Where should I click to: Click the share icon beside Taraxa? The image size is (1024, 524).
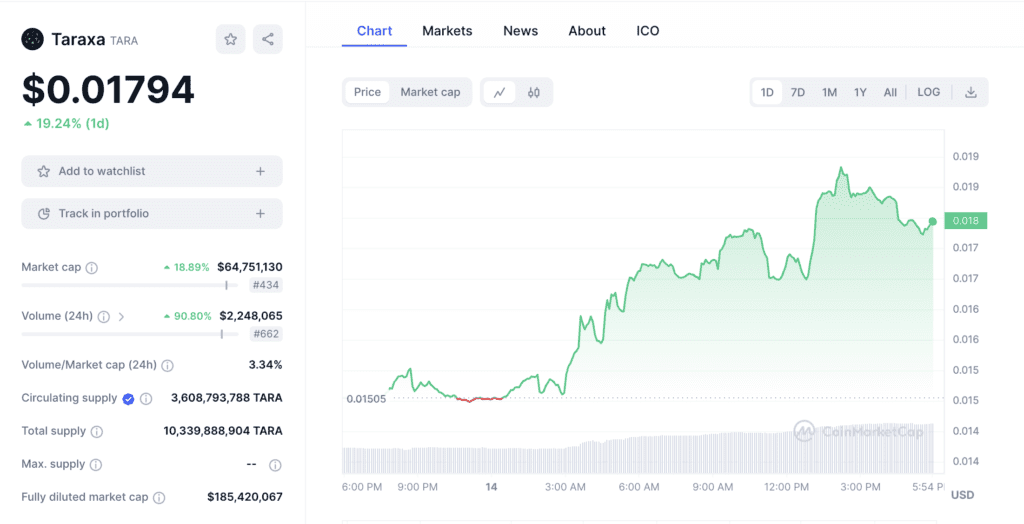pos(268,40)
